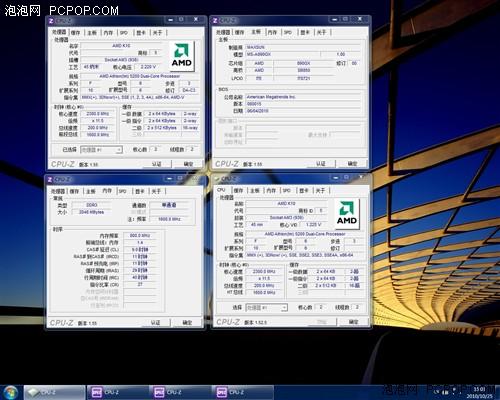Expand the processor selection combo box in the bottom-right window
500x400 pixels.
(x=266, y=307)
